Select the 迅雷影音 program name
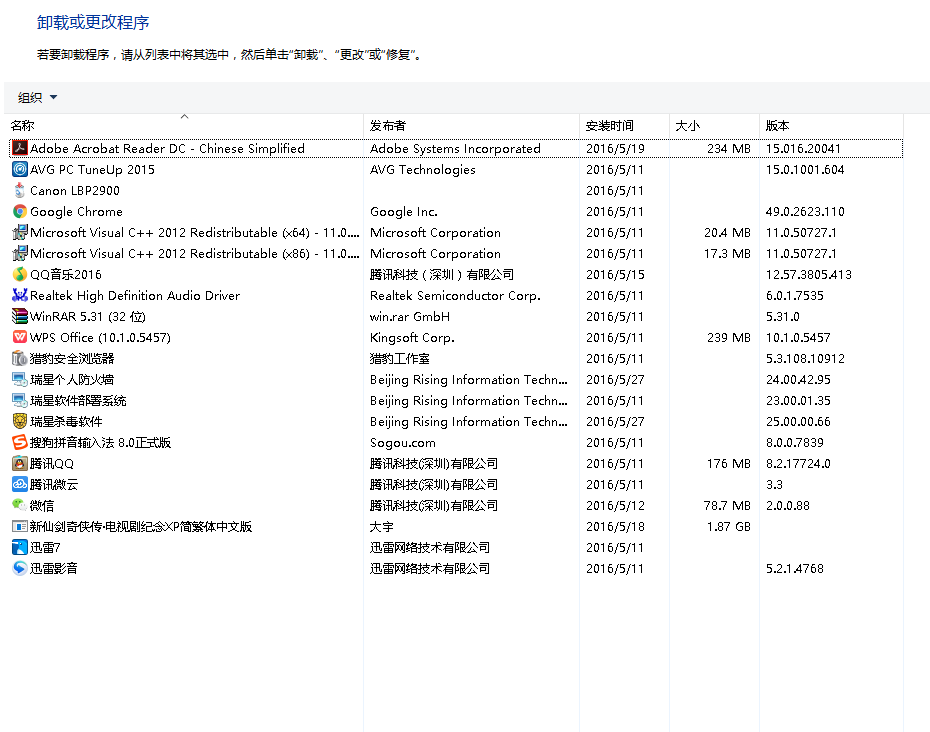Screen dimensions: 930x732 (x=53, y=568)
